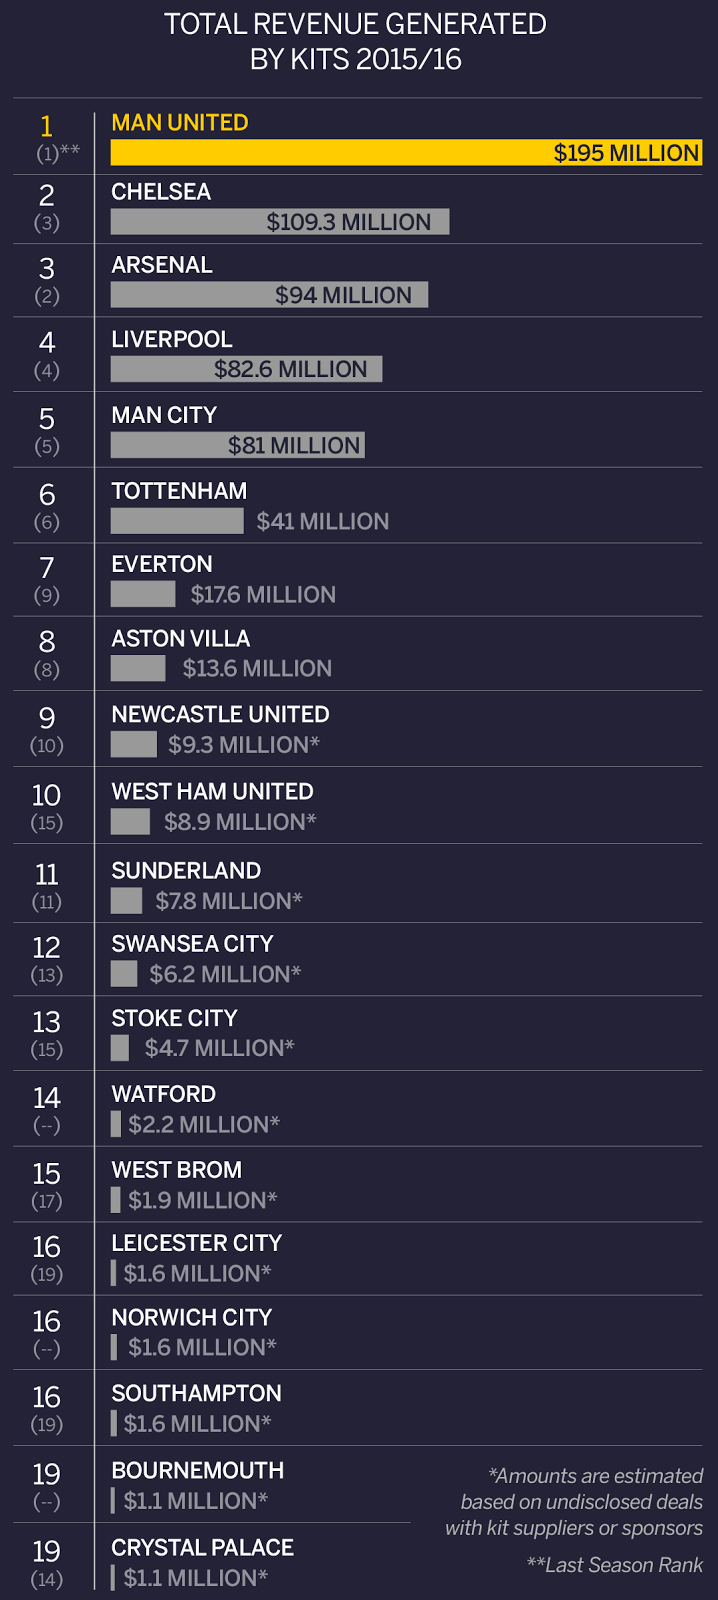718x1600 pixels.
Task: Click Tottenham's $41 million label
Action: pos(322,521)
